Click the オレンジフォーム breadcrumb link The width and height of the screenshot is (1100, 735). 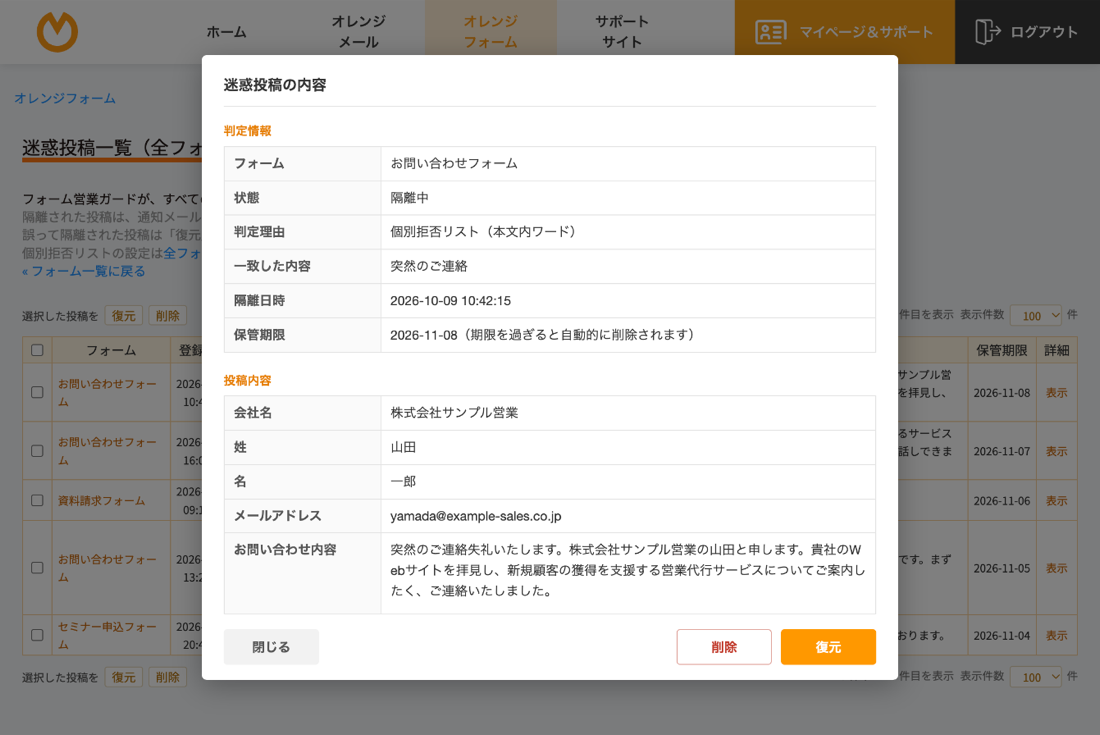tap(65, 98)
